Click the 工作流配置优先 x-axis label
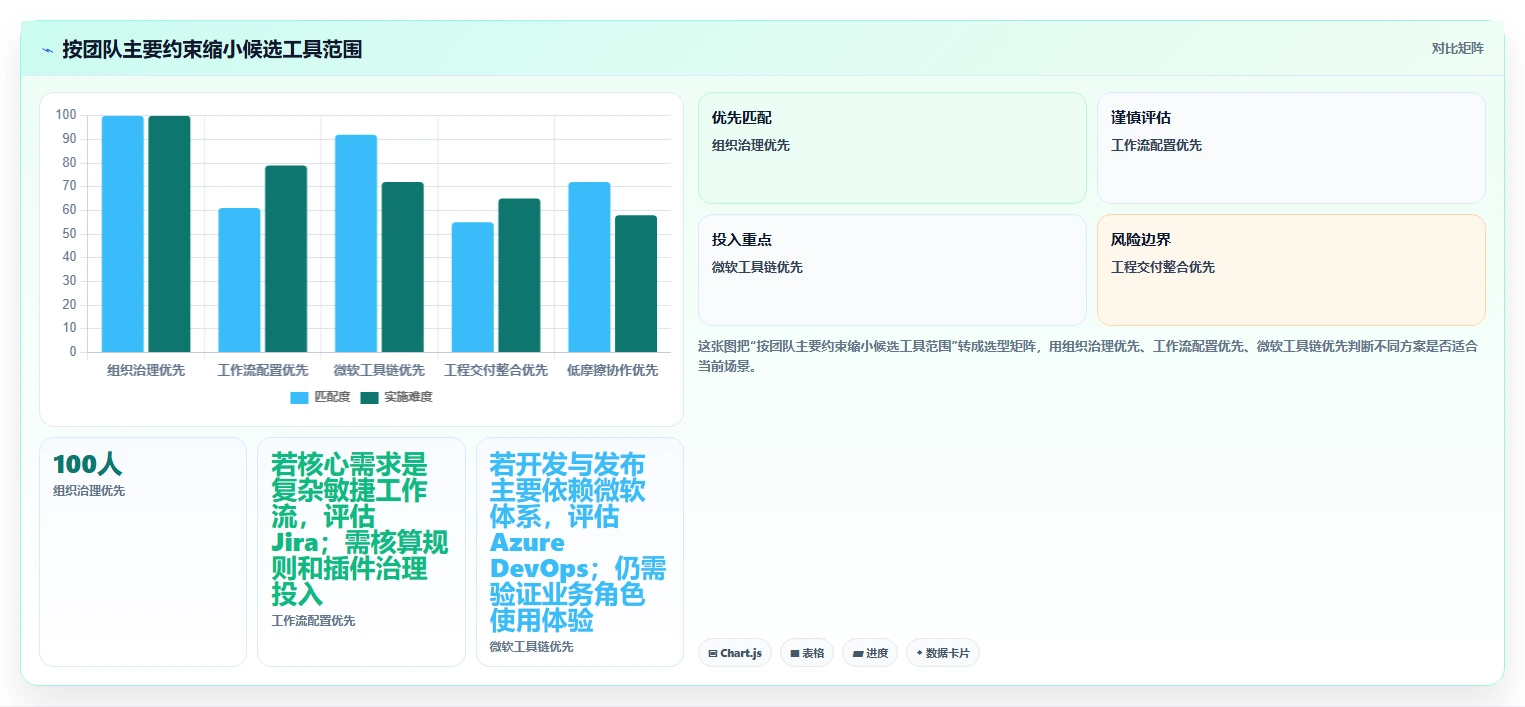 coord(263,370)
